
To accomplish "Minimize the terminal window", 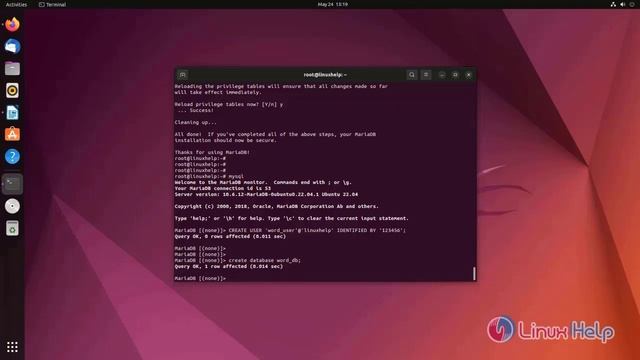I will (442, 75).
